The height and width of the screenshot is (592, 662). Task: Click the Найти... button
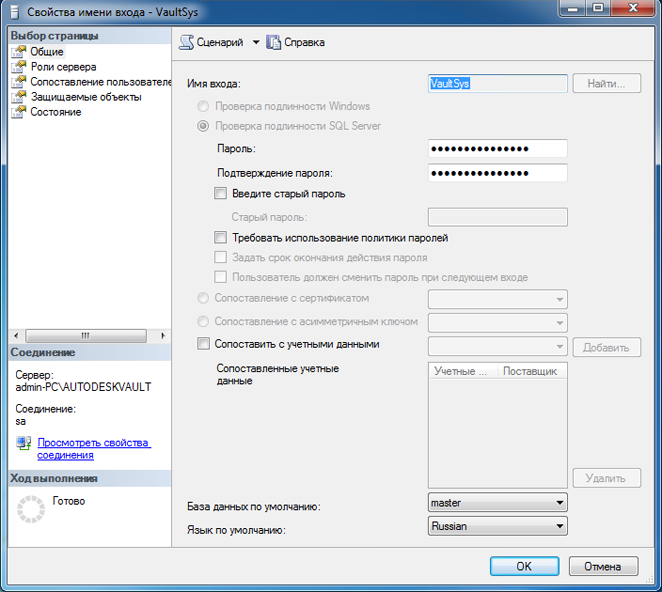point(606,83)
